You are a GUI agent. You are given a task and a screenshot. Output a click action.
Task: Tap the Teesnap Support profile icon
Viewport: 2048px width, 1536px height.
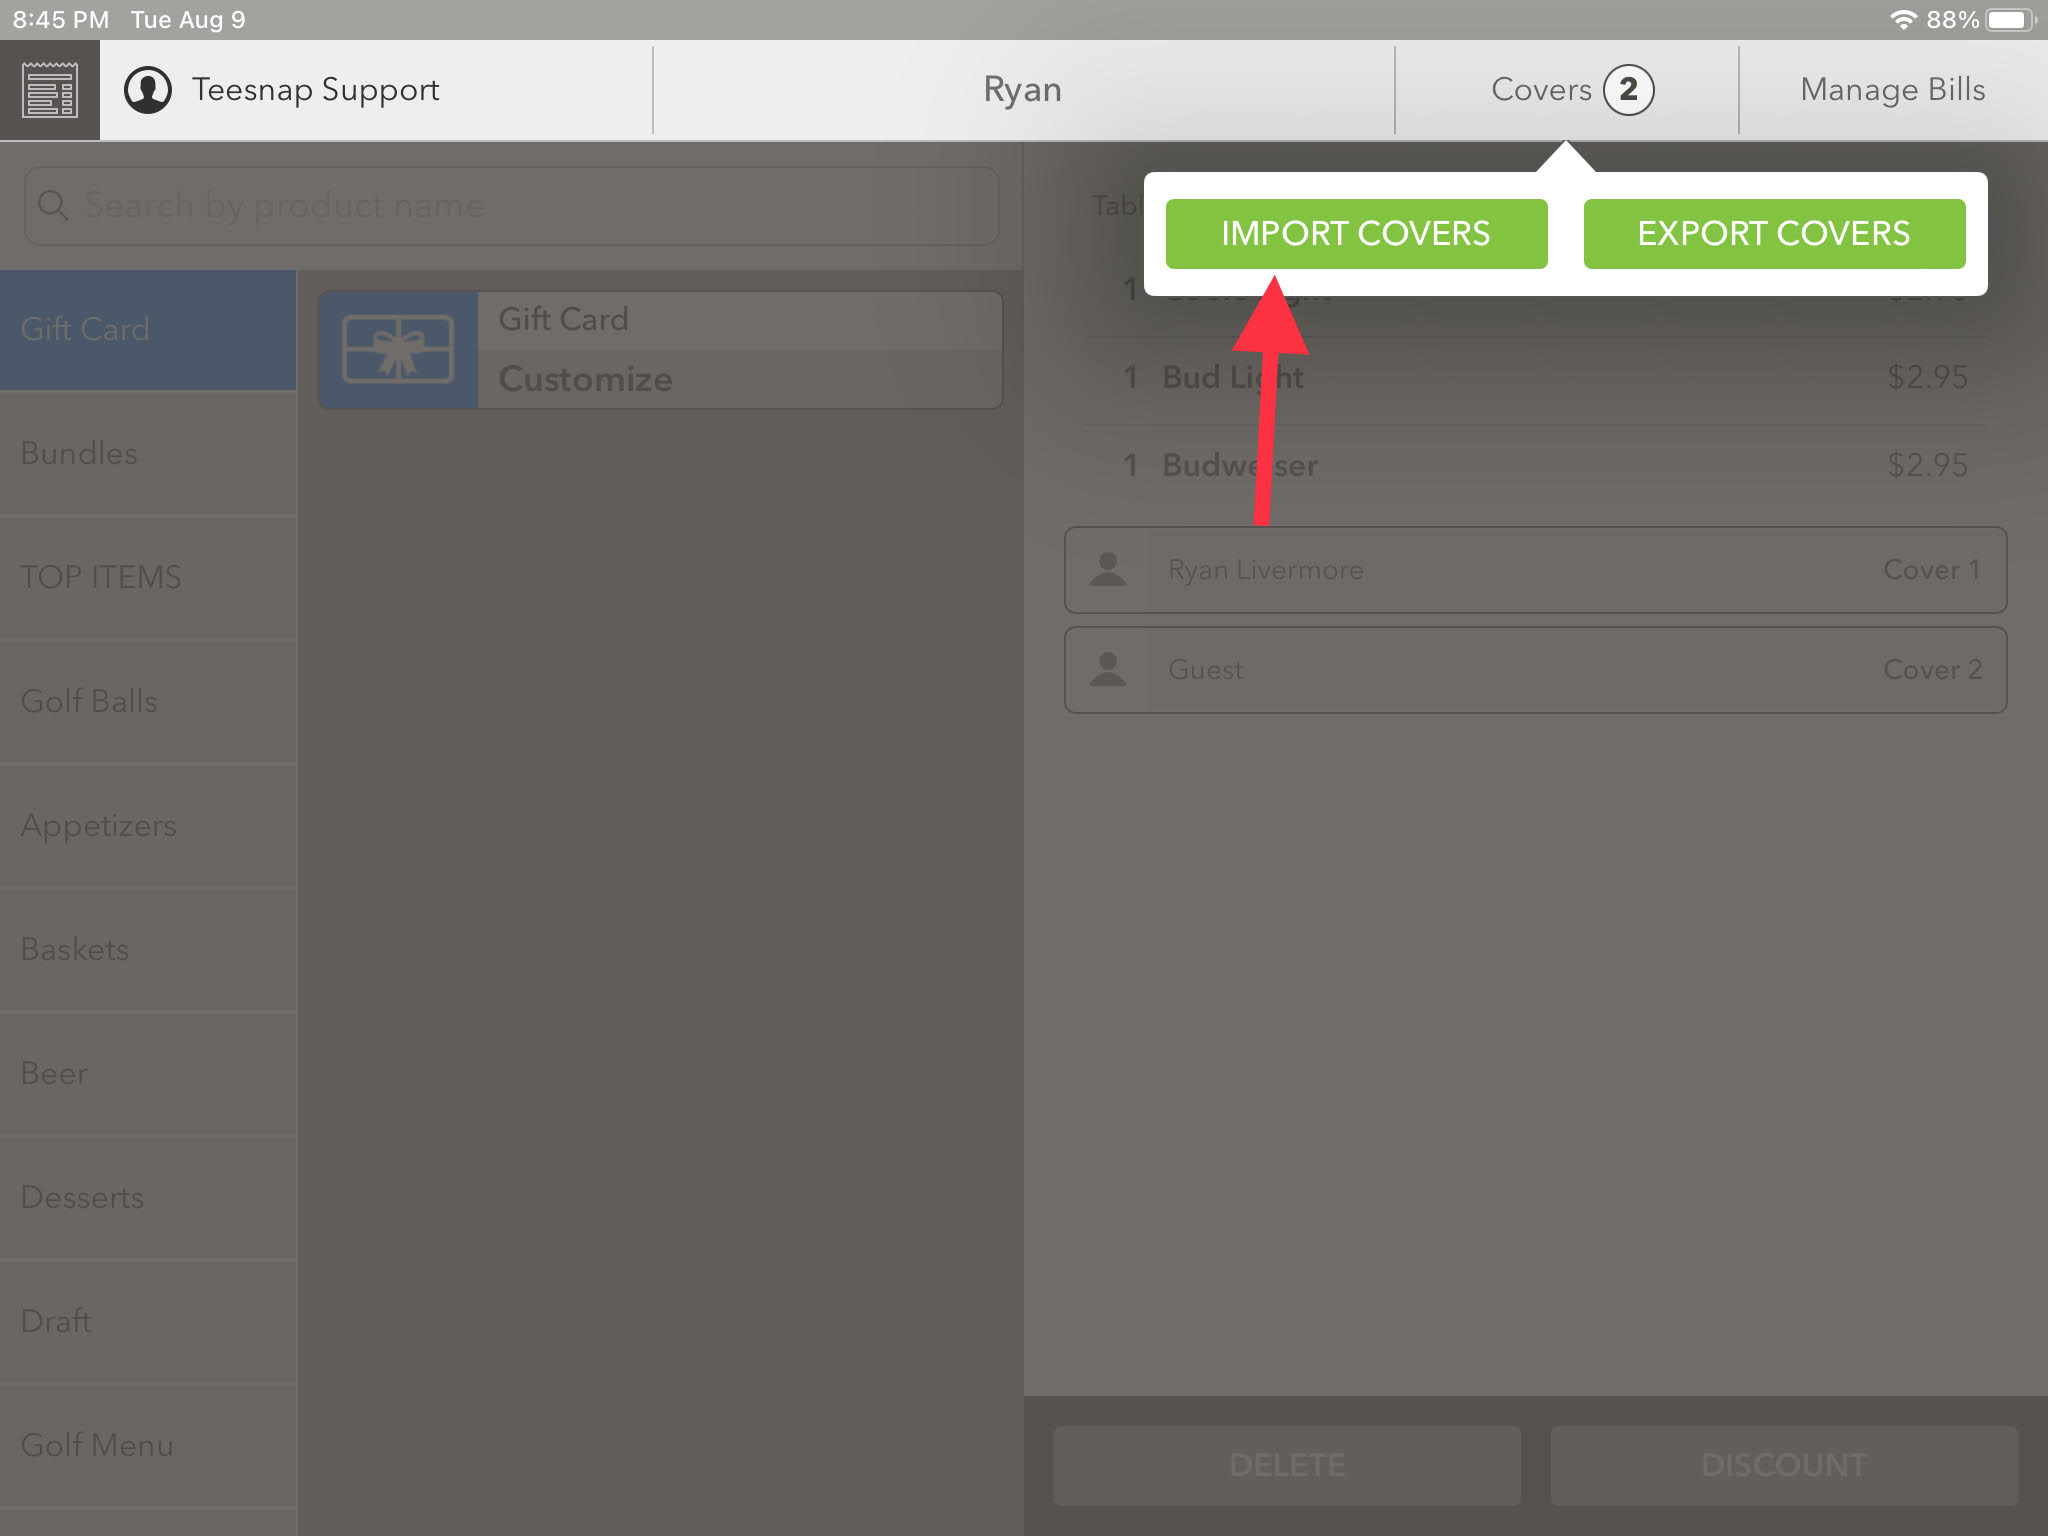coord(148,90)
